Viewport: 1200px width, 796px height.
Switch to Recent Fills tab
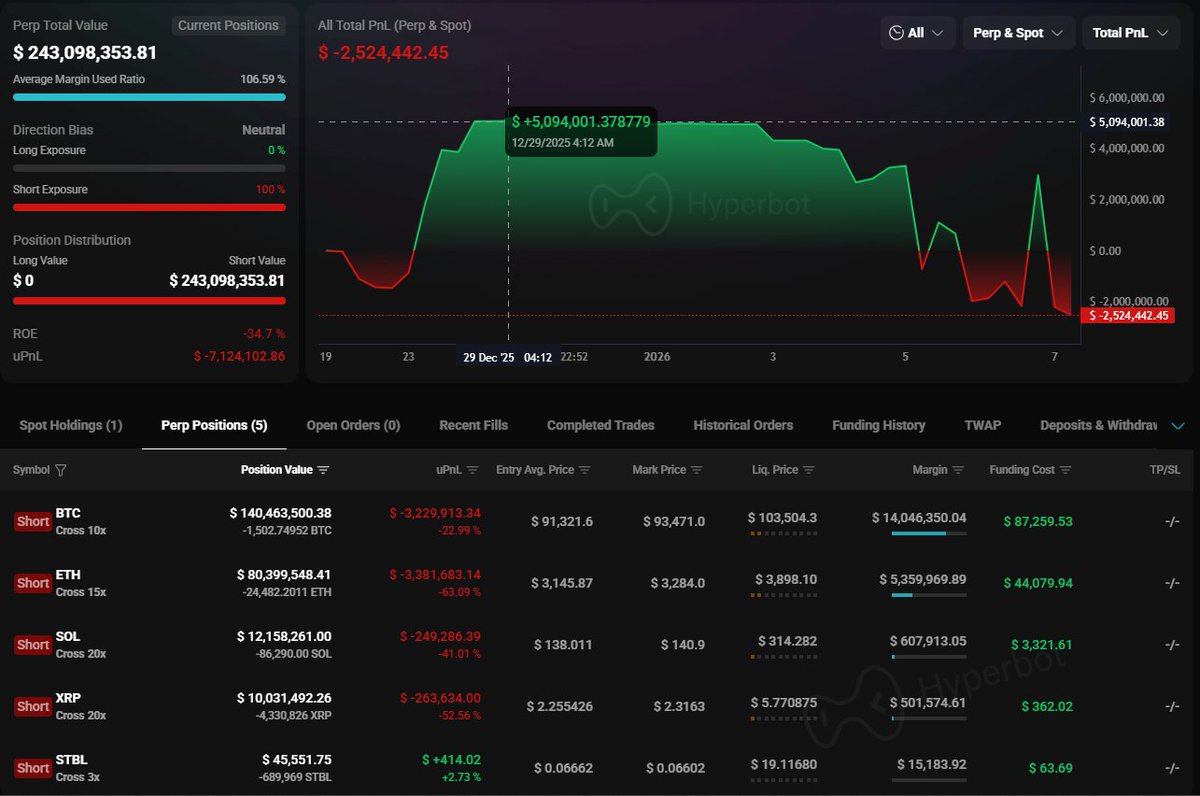tap(474, 425)
